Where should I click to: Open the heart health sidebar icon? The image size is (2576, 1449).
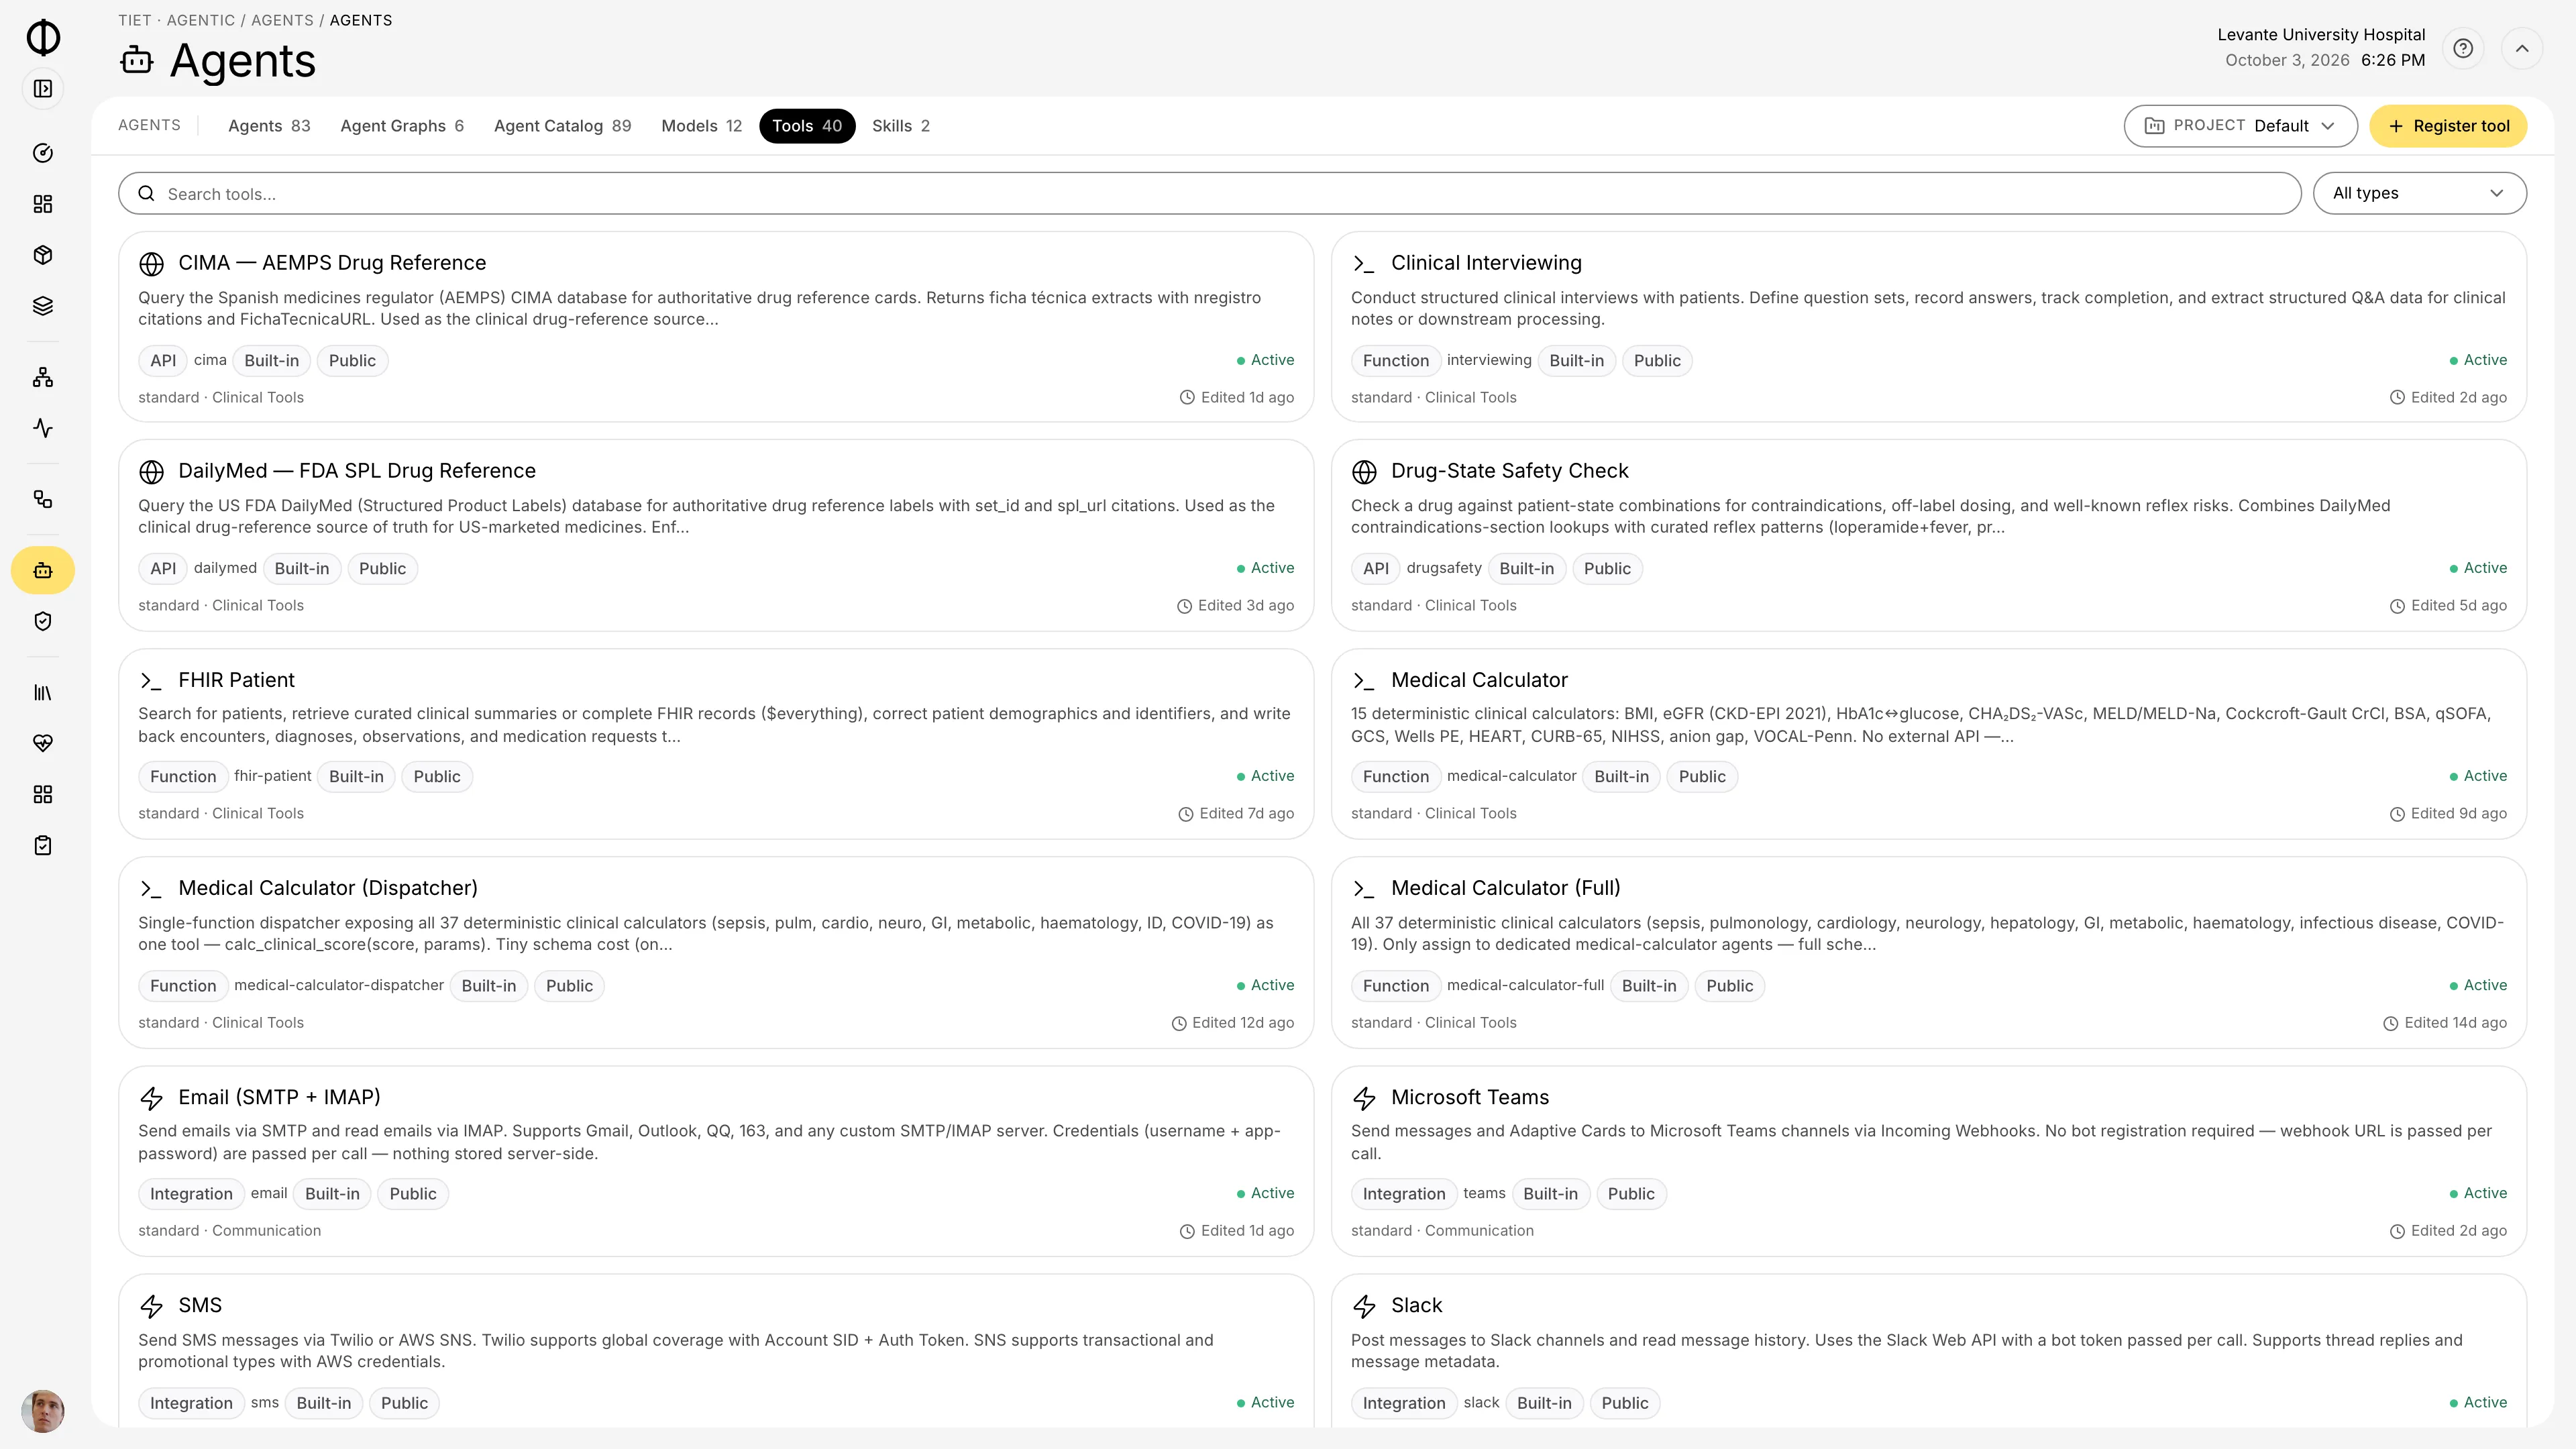tap(43, 743)
